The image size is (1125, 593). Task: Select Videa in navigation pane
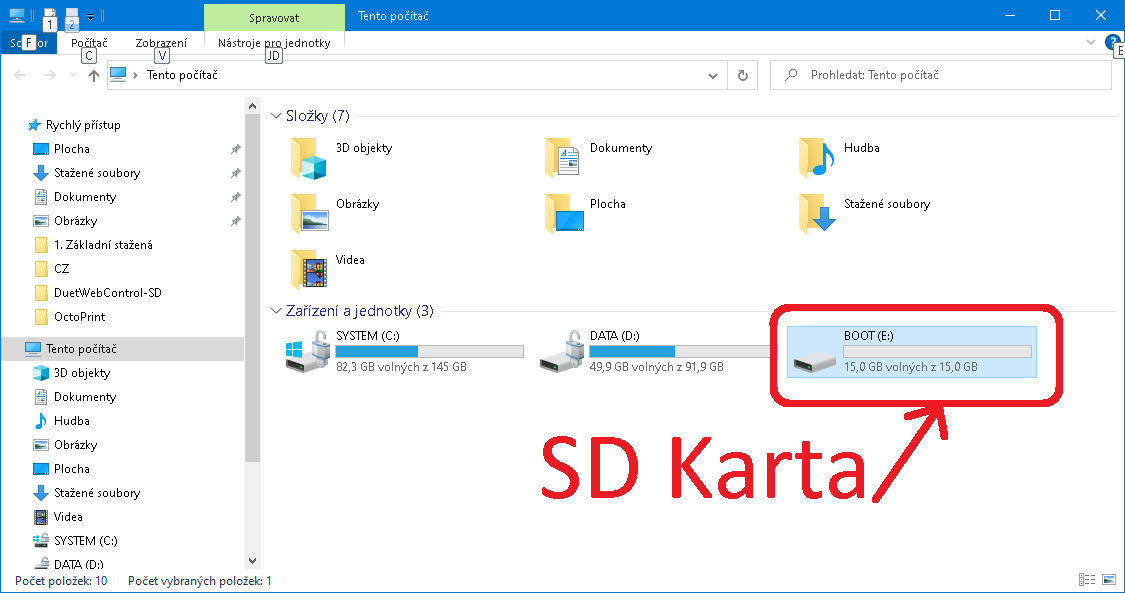pos(58,517)
